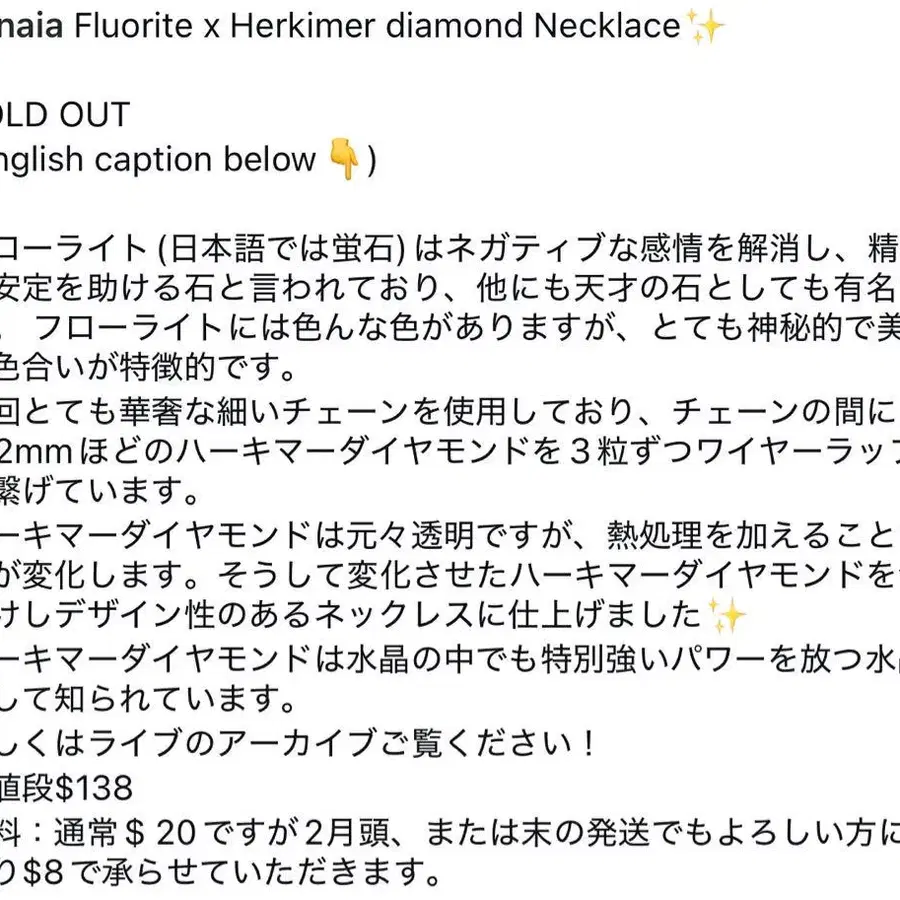Click the line about 水晶の中でも特別強いパワー
Image resolution: width=900 pixels, height=900 pixels.
[x=450, y=659]
